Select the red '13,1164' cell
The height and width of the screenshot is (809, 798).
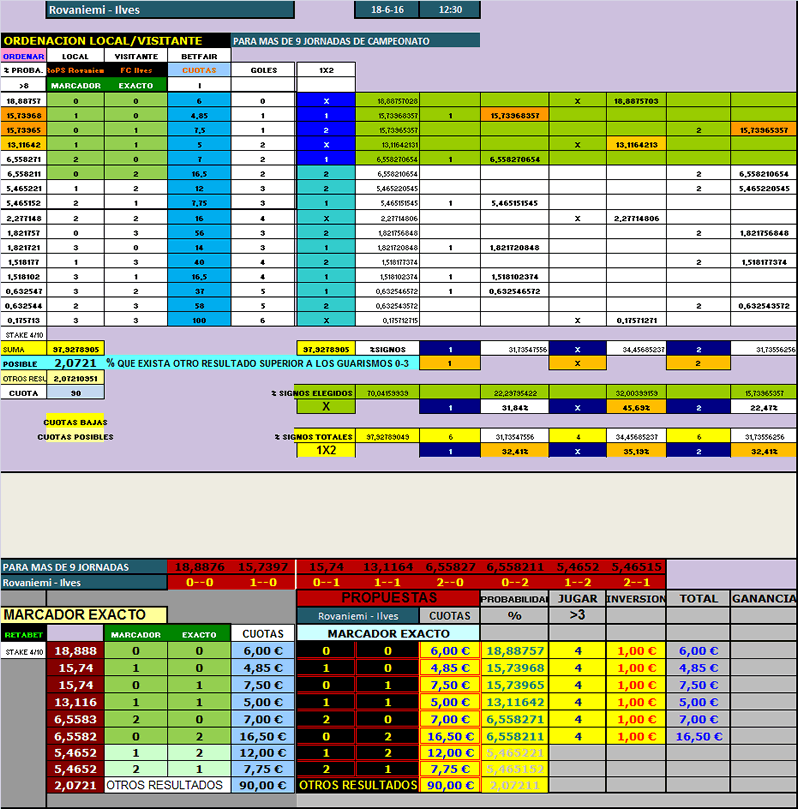click(x=388, y=567)
